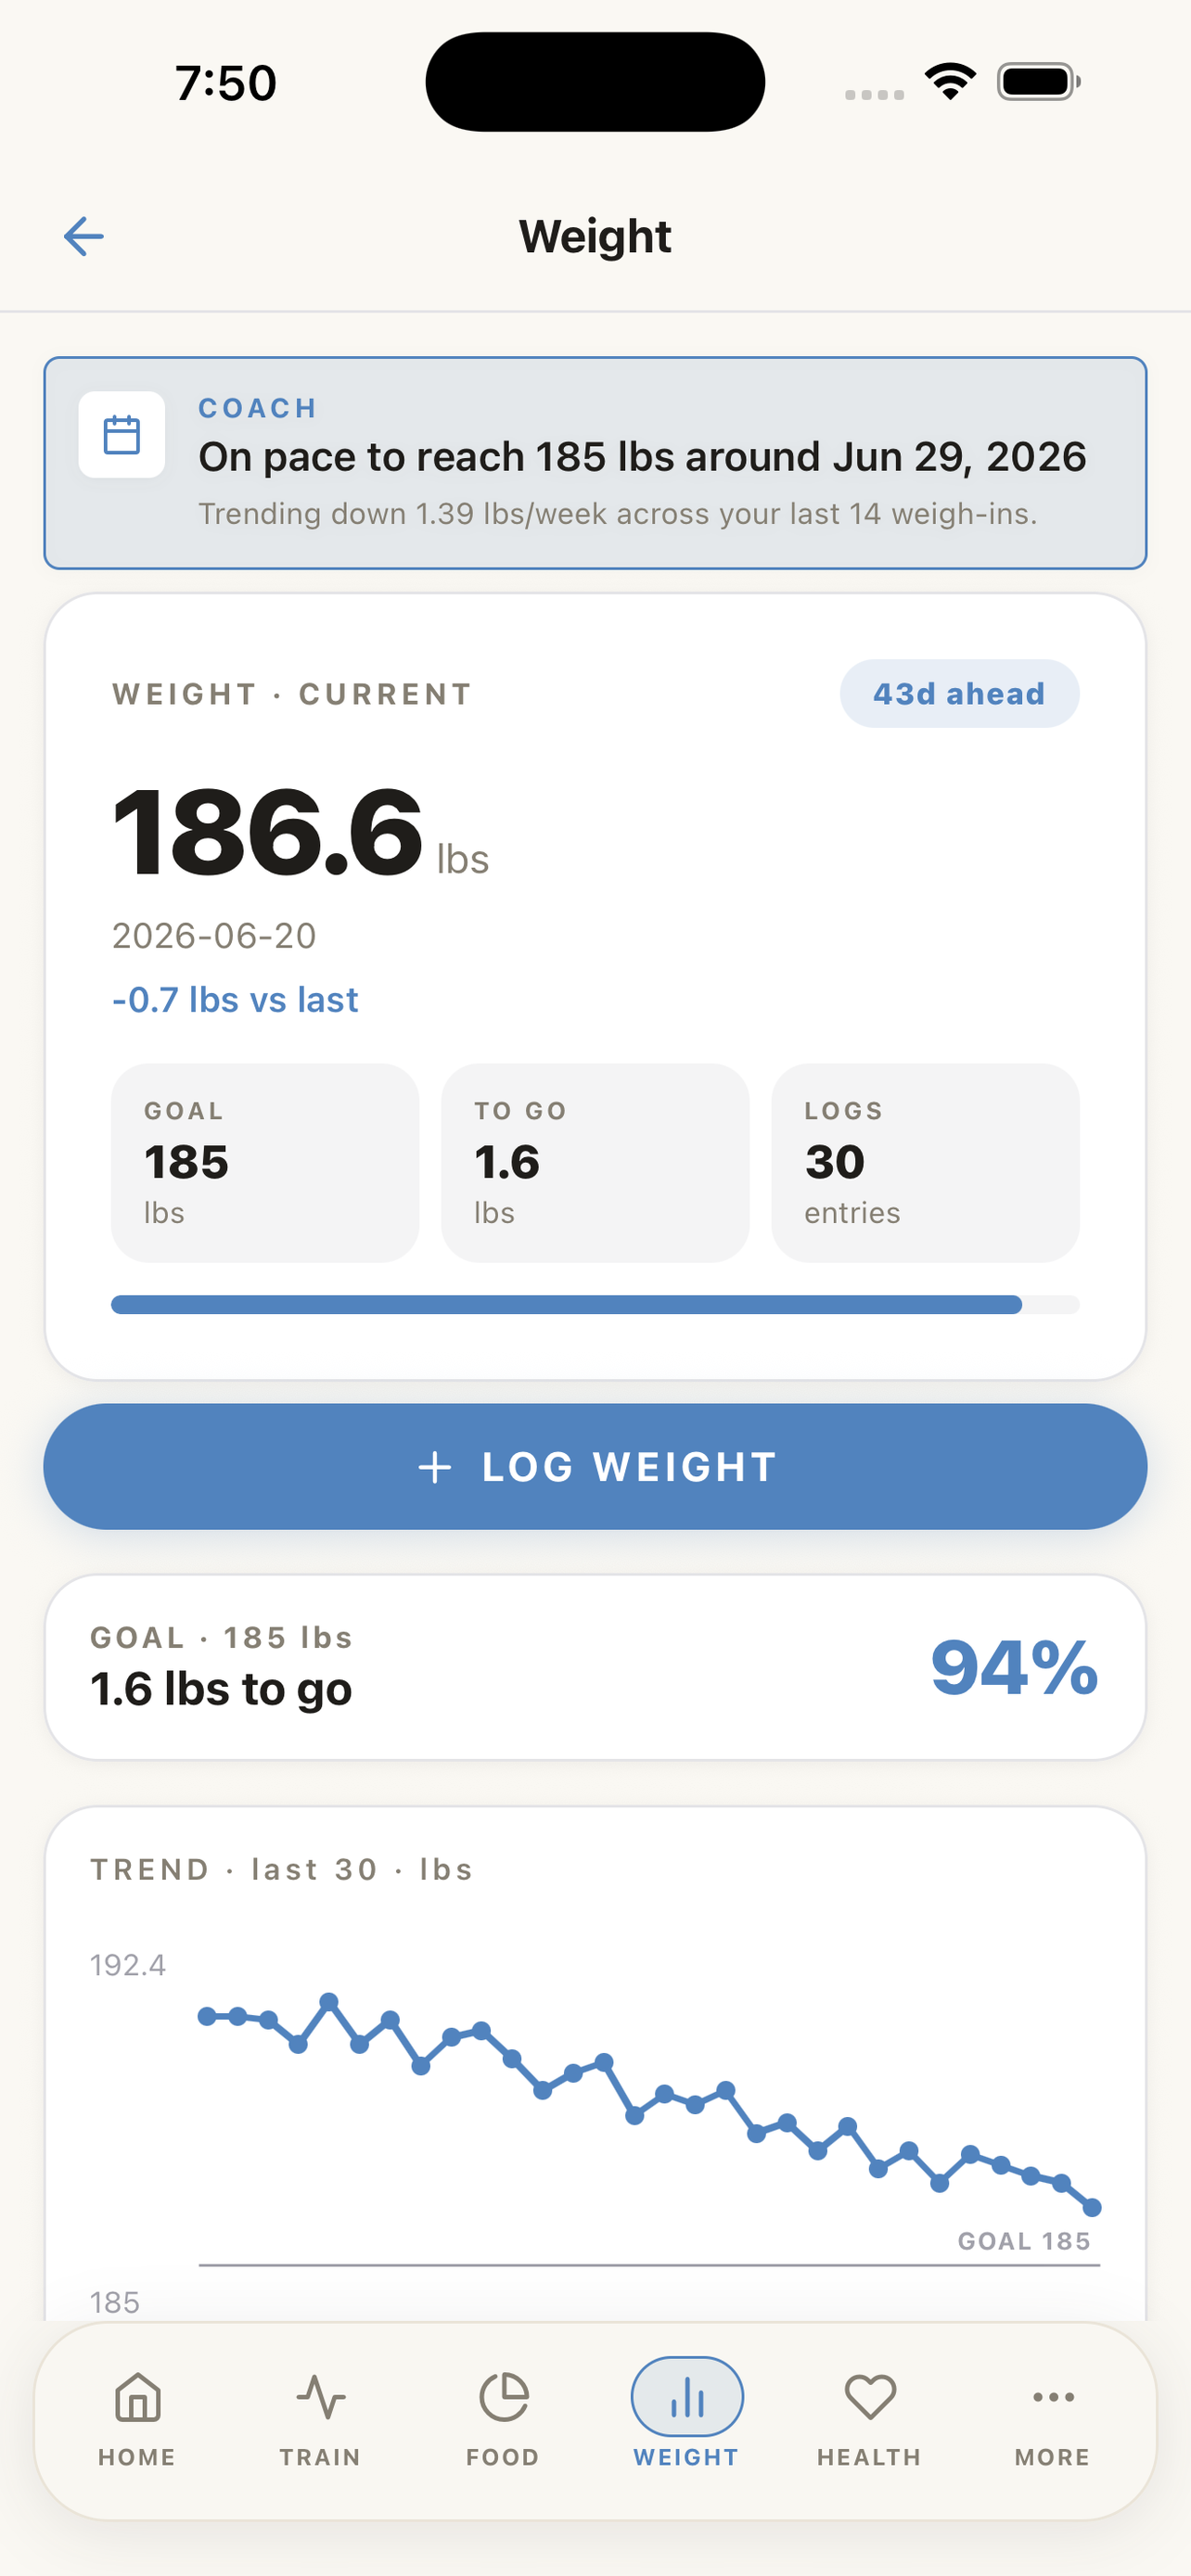Check the battery status icon
Image resolution: width=1191 pixels, height=2576 pixels.
1038,82
